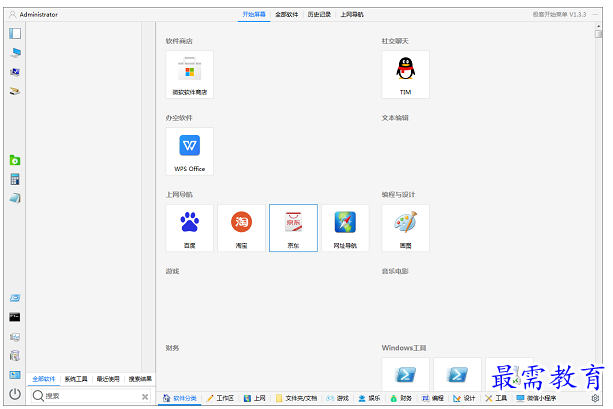Screen dimensions: 613x409
Task: Click the magnifier search icon
Action: [x=38, y=396]
